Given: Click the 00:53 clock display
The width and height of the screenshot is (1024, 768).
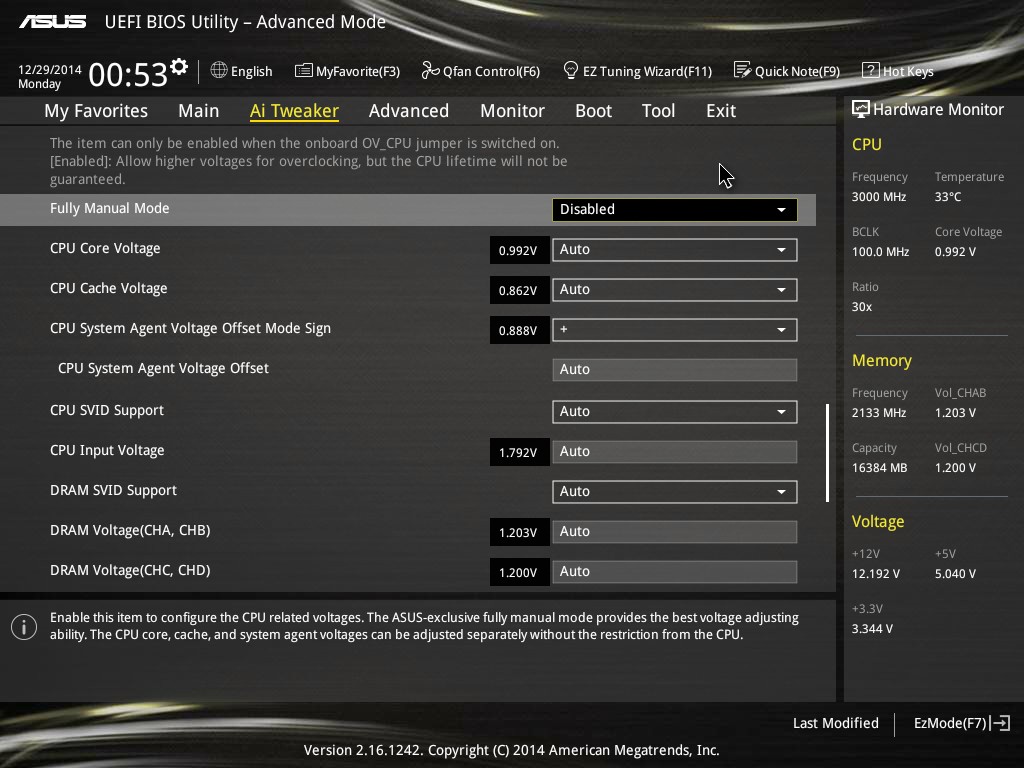Looking at the screenshot, I should 128,74.
